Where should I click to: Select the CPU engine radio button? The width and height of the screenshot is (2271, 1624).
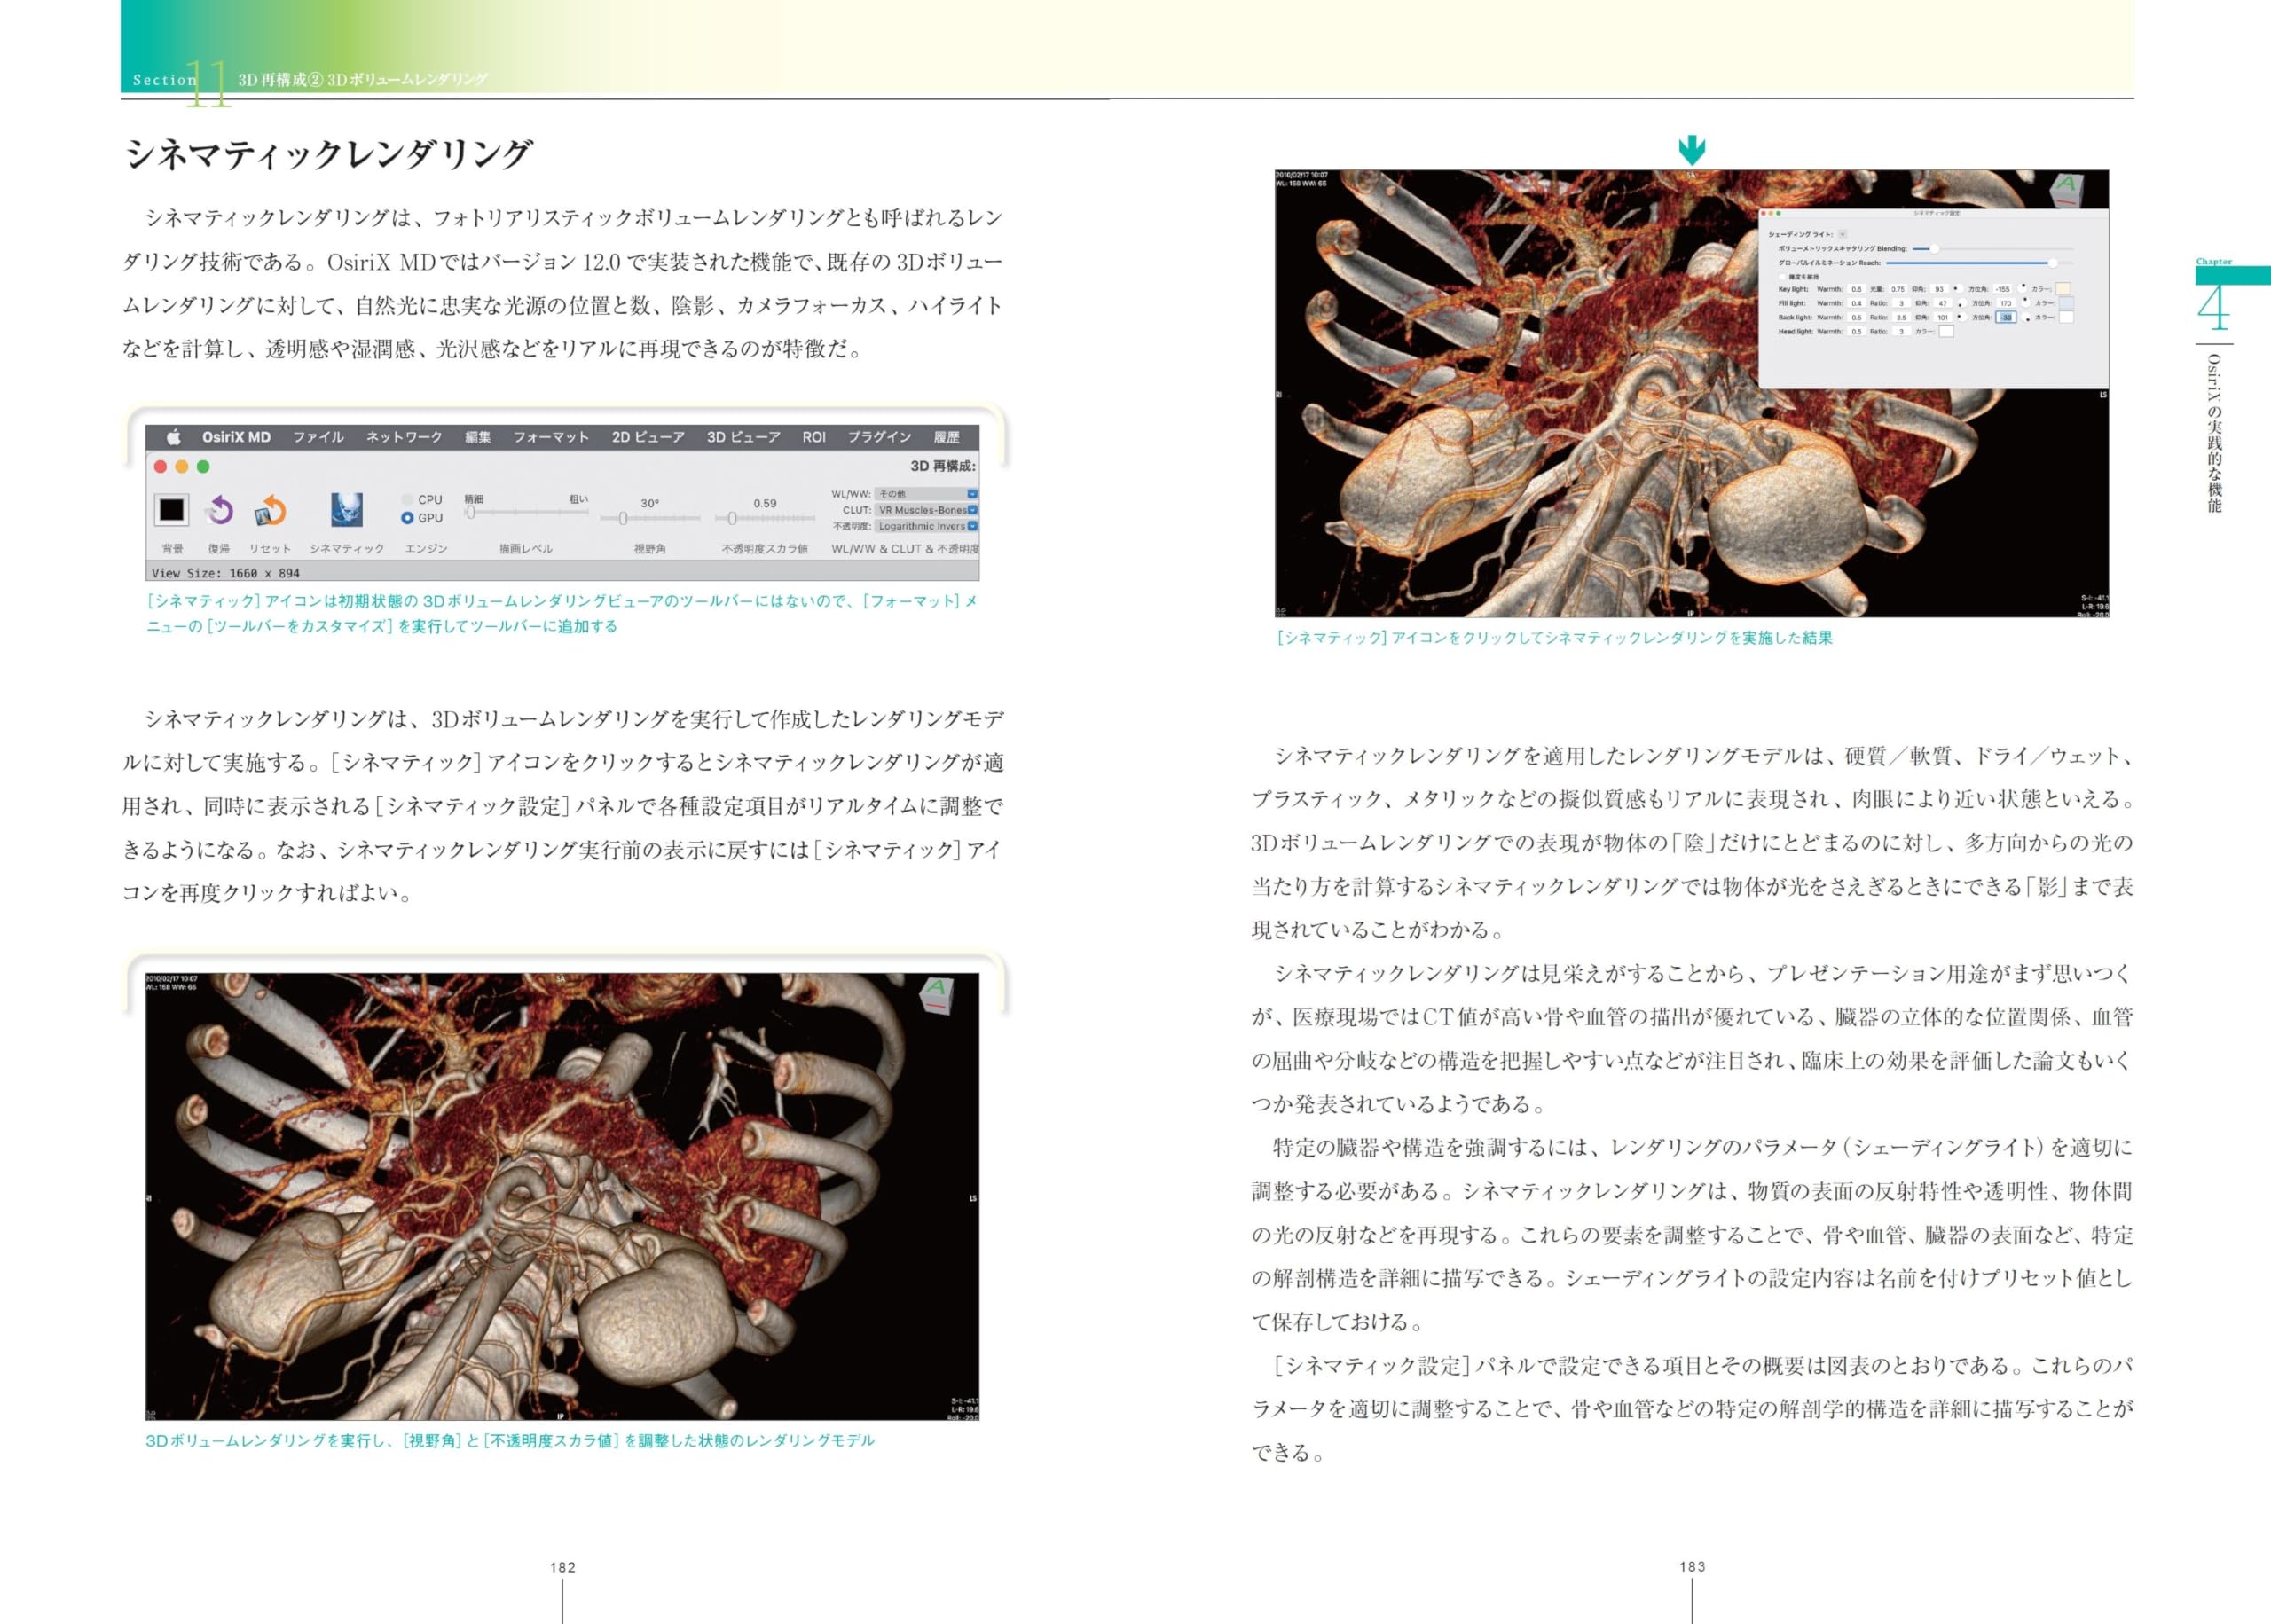coord(407,499)
